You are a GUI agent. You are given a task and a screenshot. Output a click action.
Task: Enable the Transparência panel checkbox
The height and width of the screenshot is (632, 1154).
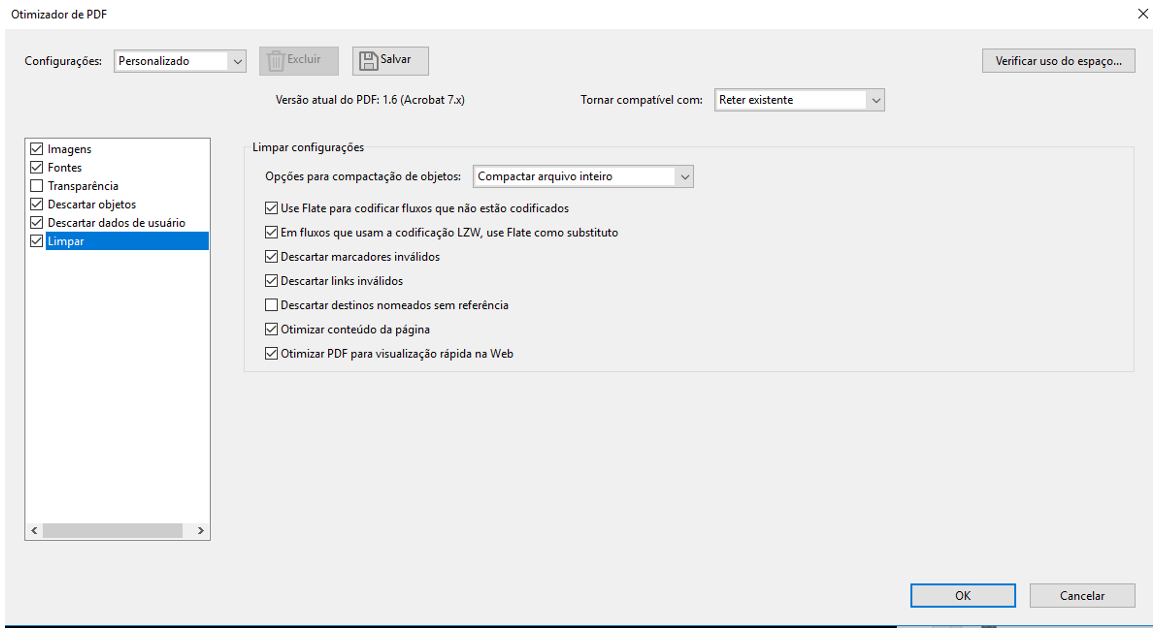37,186
